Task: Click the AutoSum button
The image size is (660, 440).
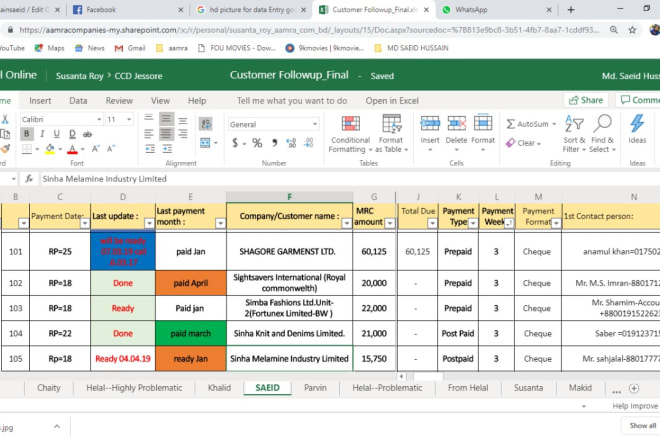Action: 530,124
